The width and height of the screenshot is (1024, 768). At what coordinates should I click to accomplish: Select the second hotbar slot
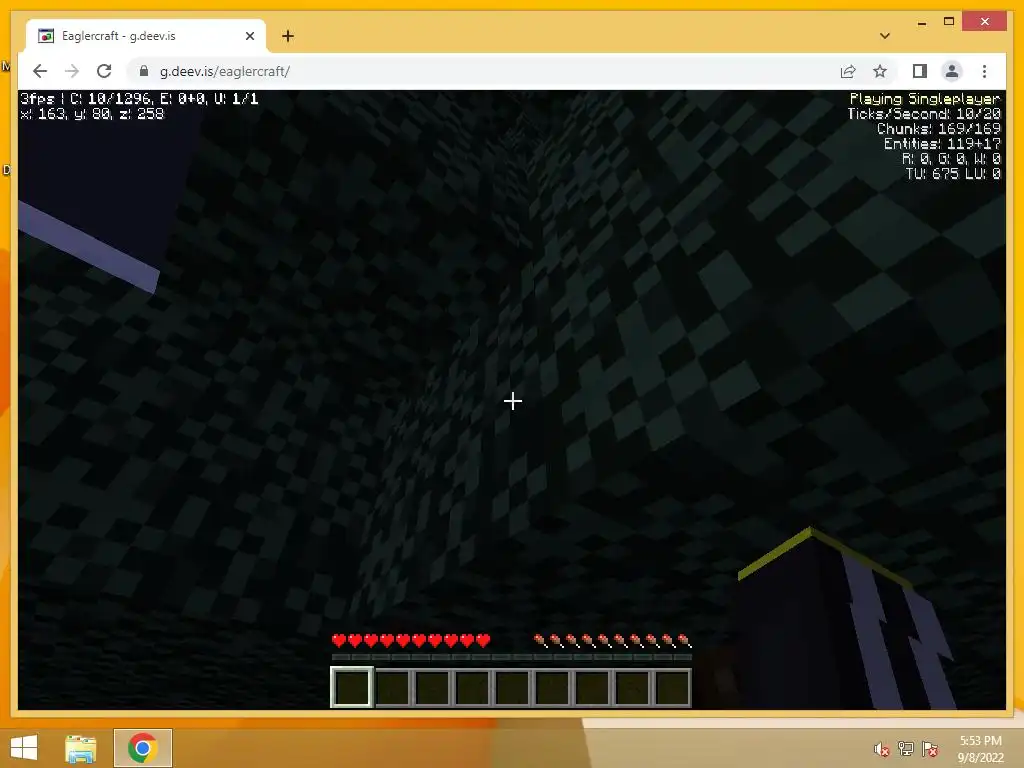click(392, 687)
